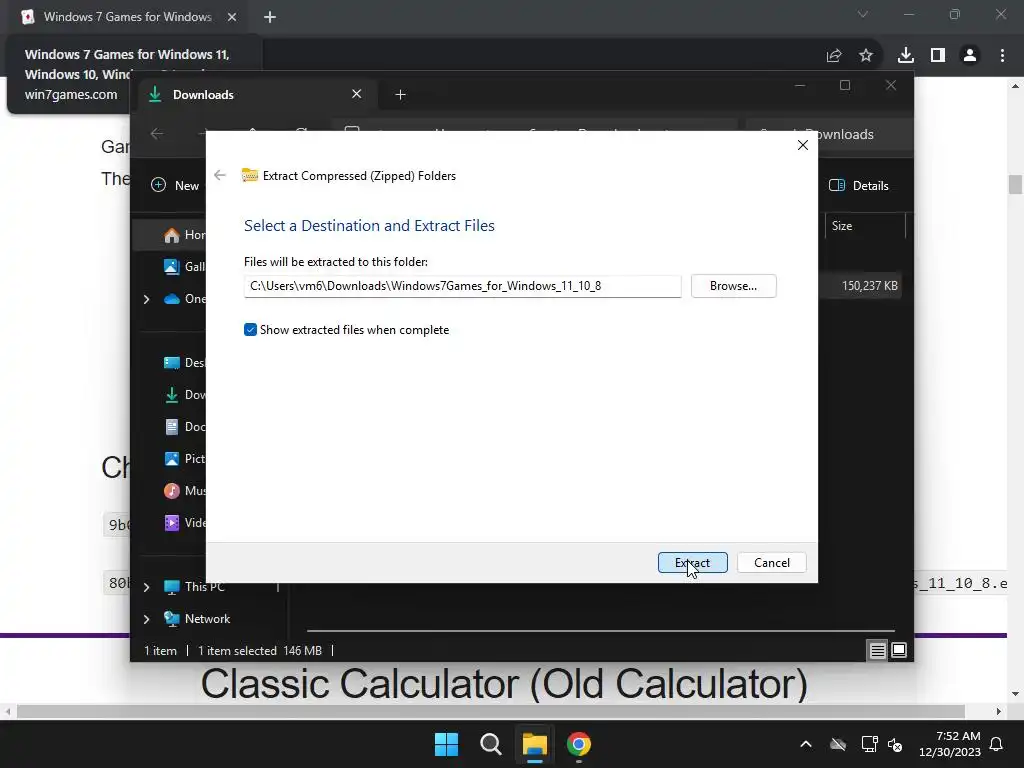
Task: Click Chrome on the taskbar
Action: [x=579, y=744]
